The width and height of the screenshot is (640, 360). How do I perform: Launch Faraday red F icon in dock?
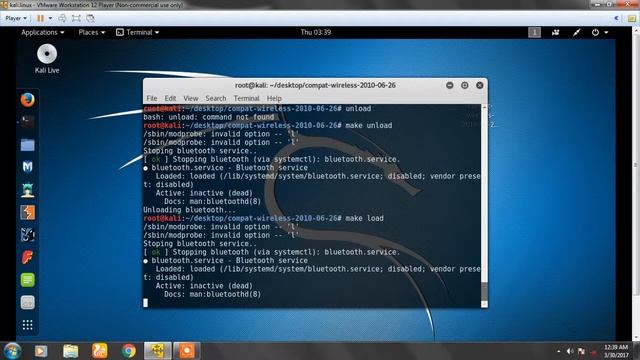(27, 257)
